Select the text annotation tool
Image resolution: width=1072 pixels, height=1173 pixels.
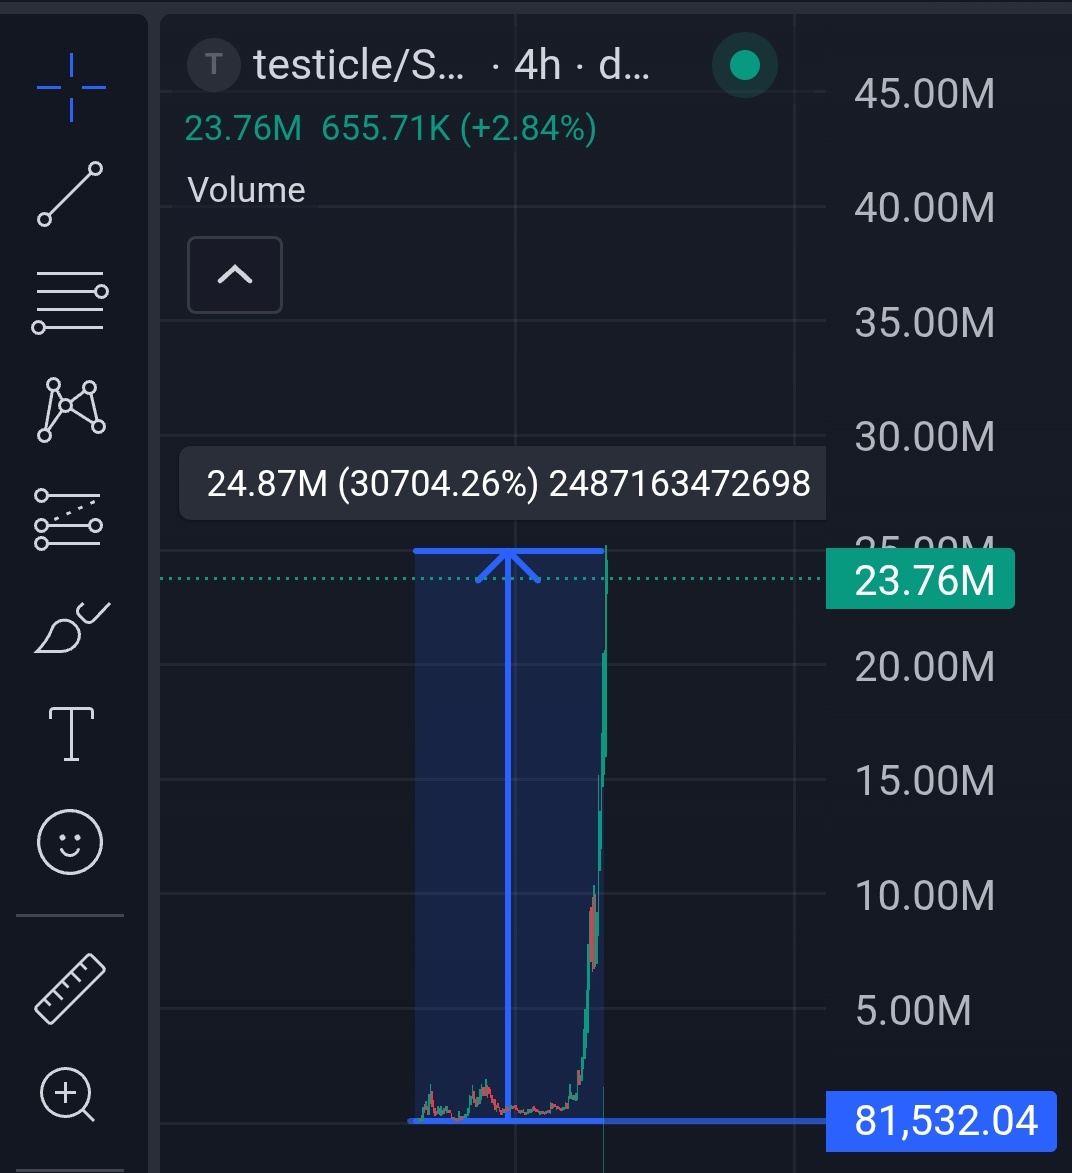71,734
